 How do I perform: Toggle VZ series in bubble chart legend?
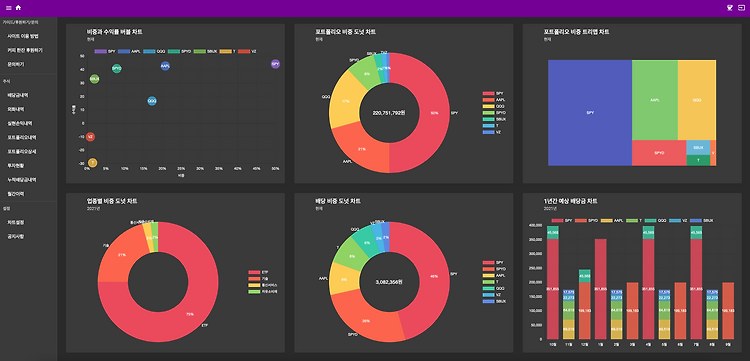(x=246, y=51)
